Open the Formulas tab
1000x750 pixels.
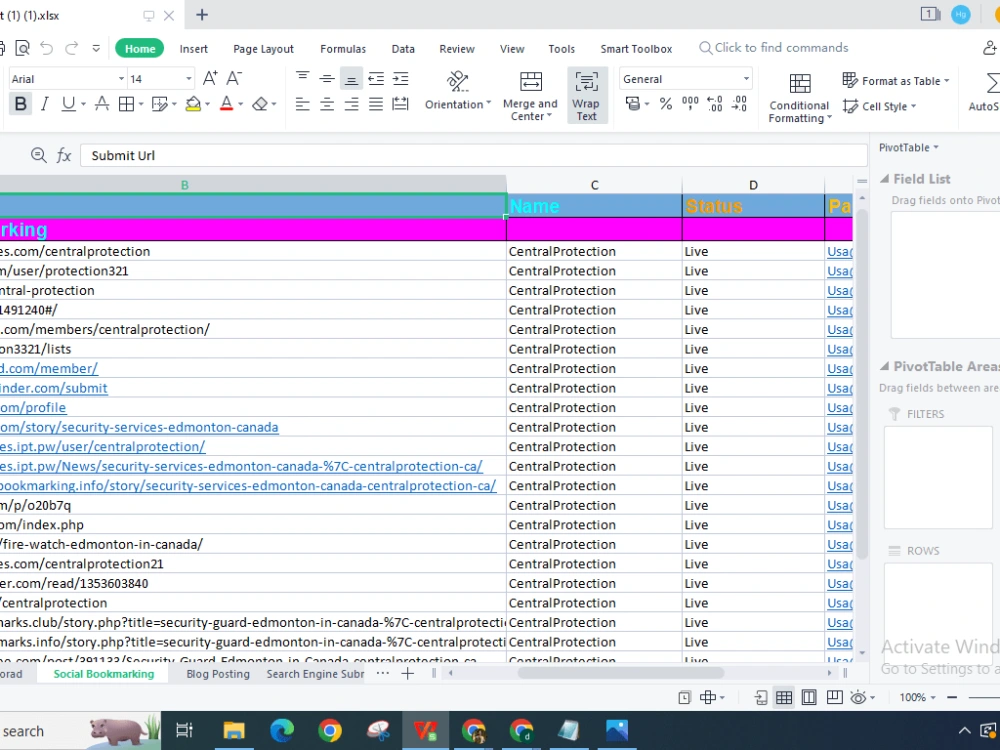coord(343,49)
